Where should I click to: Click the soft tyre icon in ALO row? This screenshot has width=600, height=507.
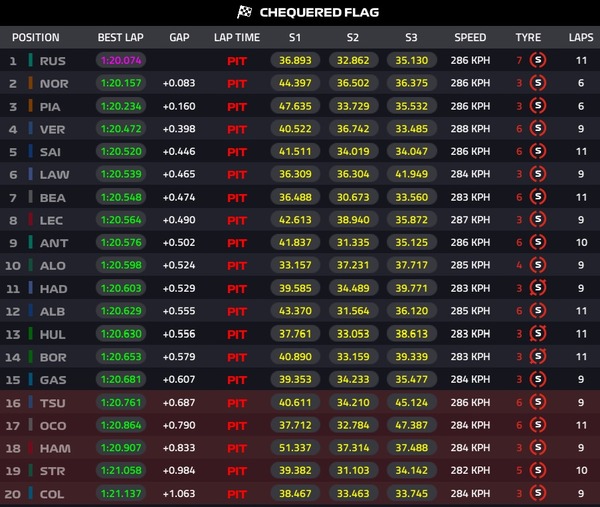(x=538, y=265)
